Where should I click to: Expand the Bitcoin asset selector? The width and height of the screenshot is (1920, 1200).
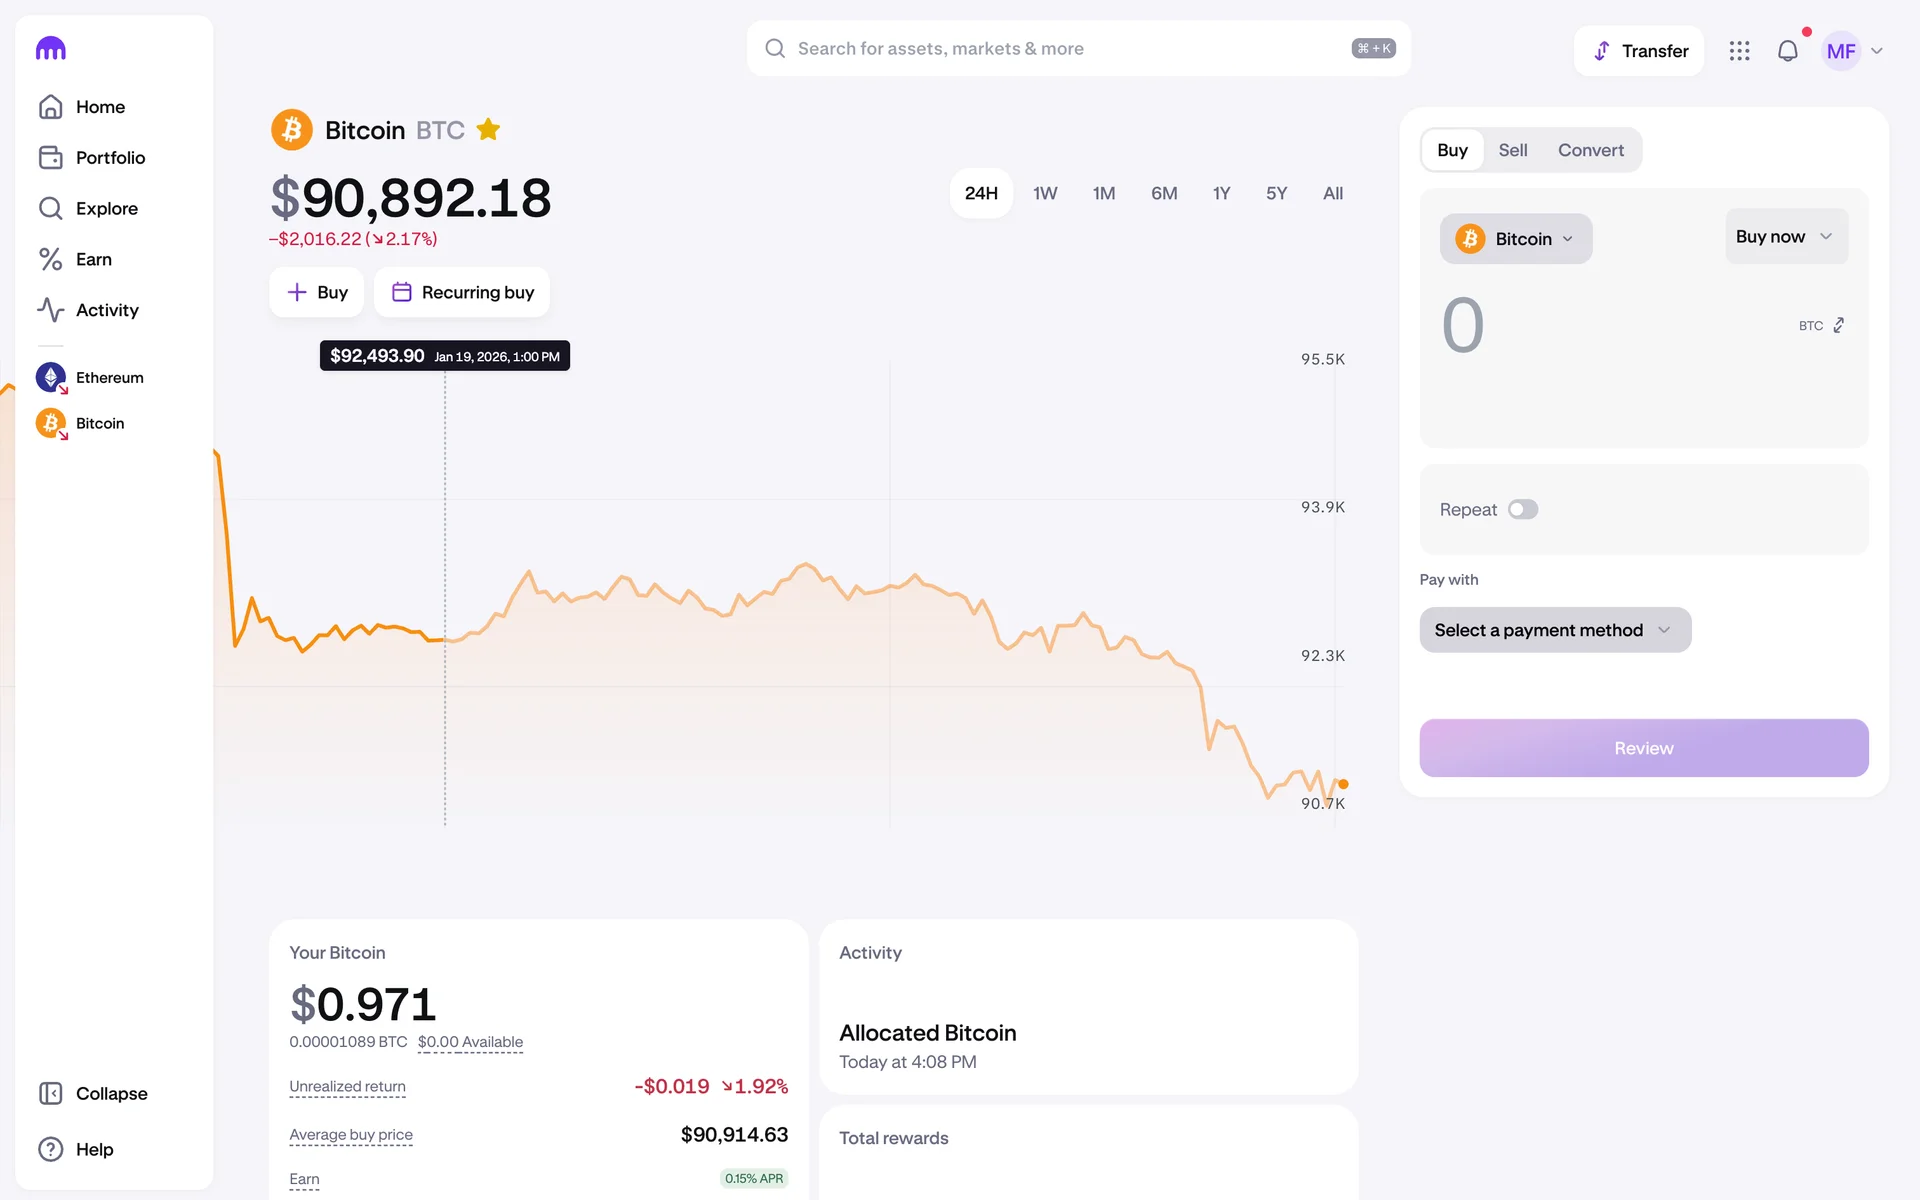coord(1515,239)
